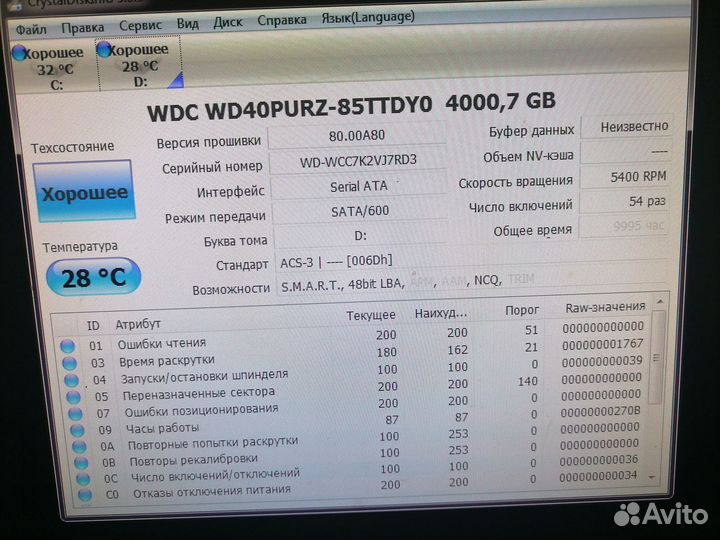Image resolution: width=720 pixels, height=540 pixels.
Task: Click status icon for attribute 05 Переназначенные сектора
Action: [x=73, y=397]
